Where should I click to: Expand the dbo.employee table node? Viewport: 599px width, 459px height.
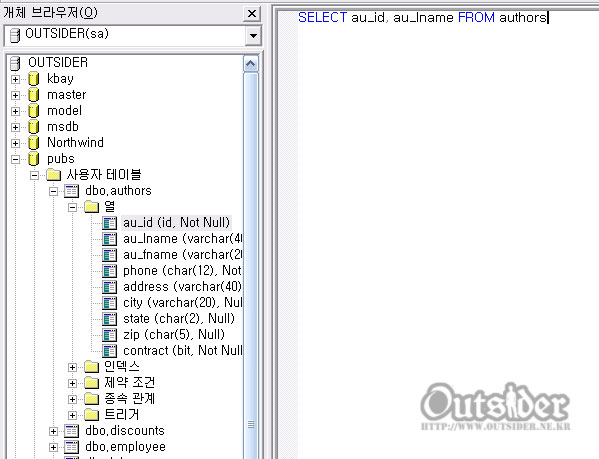53,447
